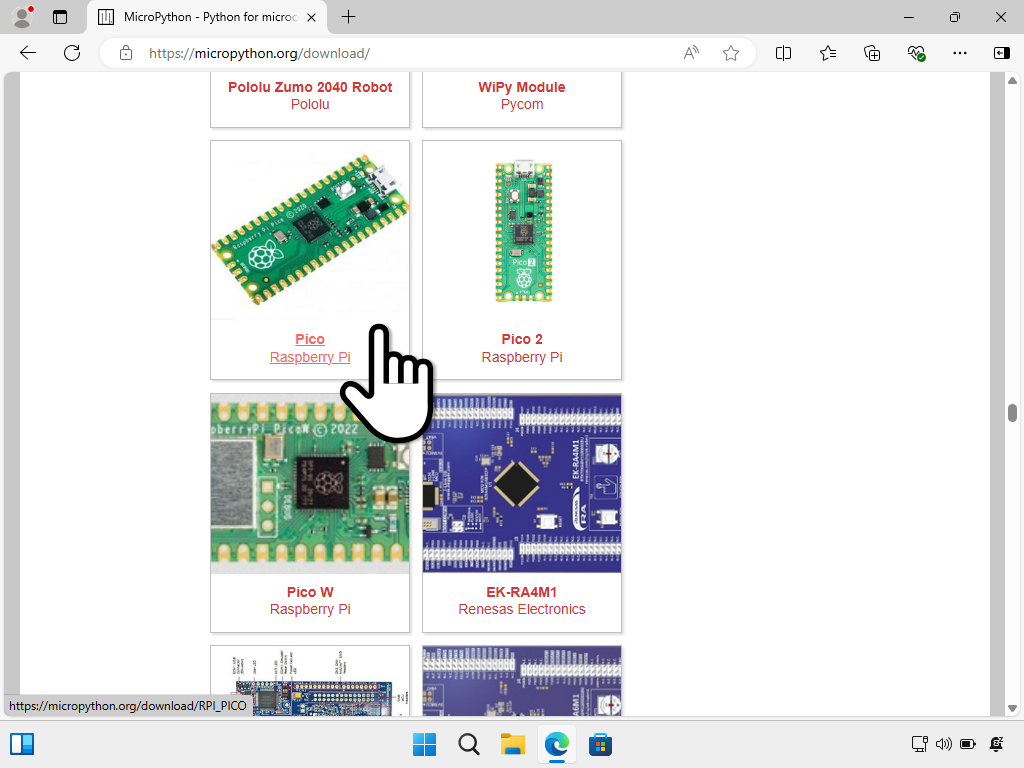Open the EK-RA4M1 board link
1024x768 pixels.
tap(522, 592)
